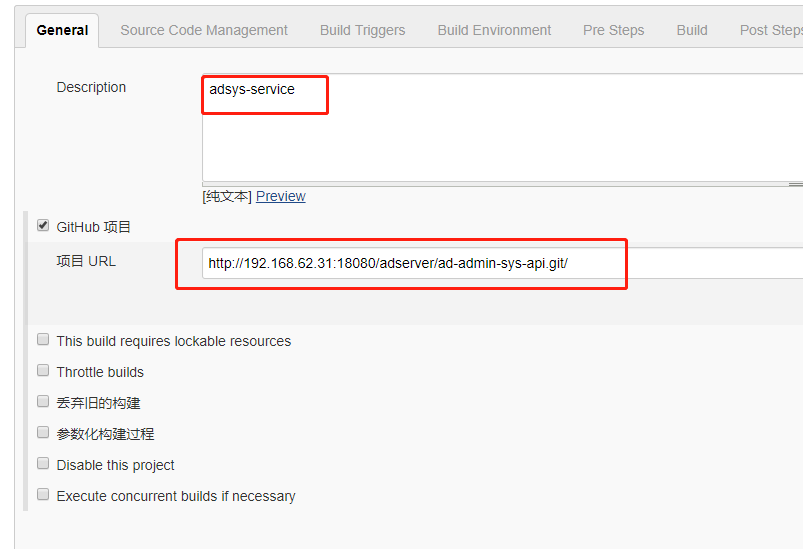Check Disable this project
This screenshot has width=803, height=549.
point(43,463)
